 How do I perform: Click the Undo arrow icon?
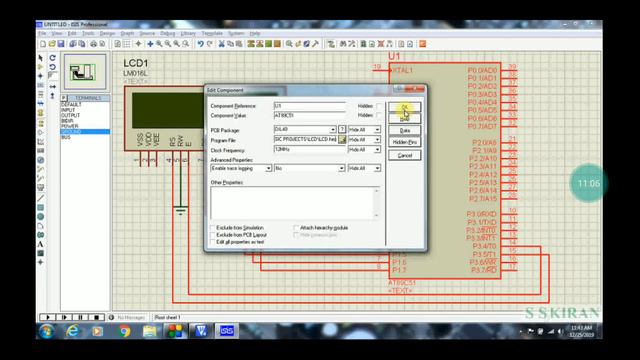[x=200, y=44]
